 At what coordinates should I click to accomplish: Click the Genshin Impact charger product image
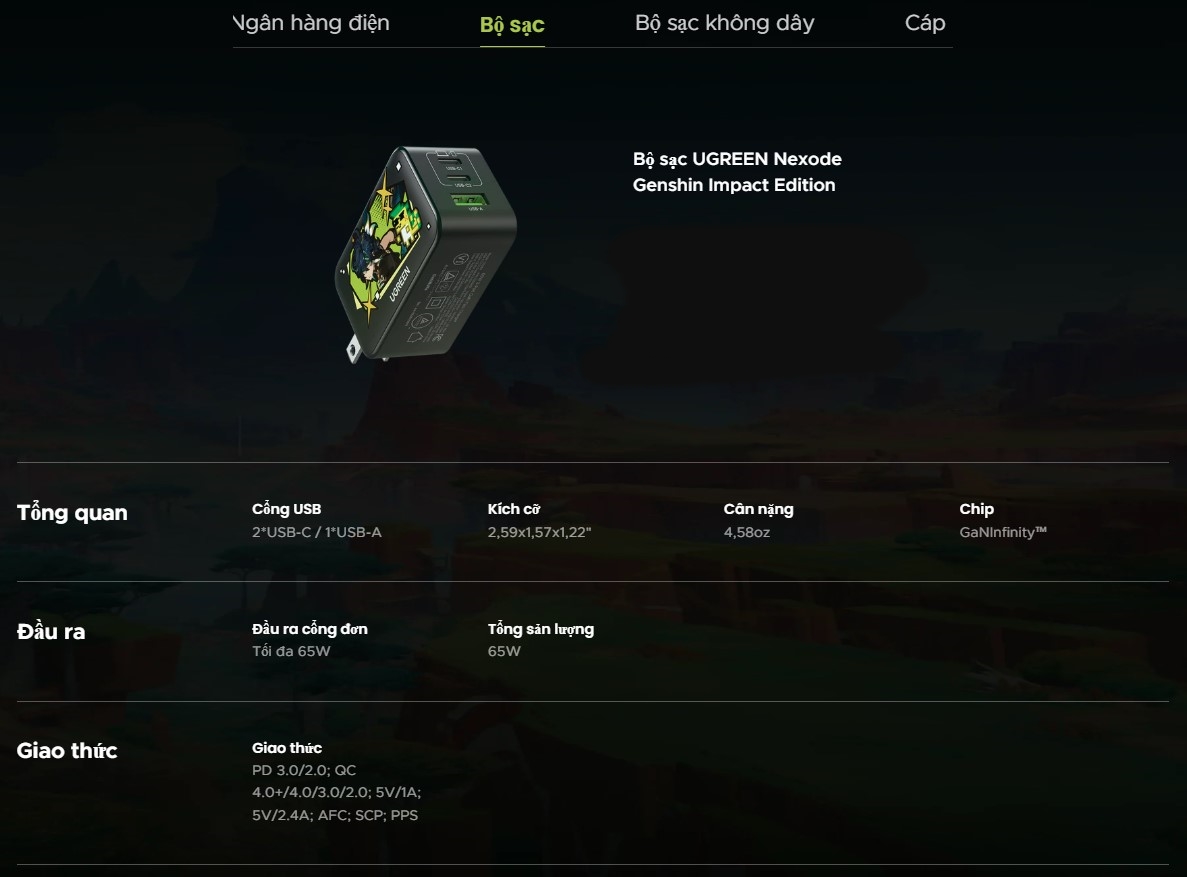425,254
